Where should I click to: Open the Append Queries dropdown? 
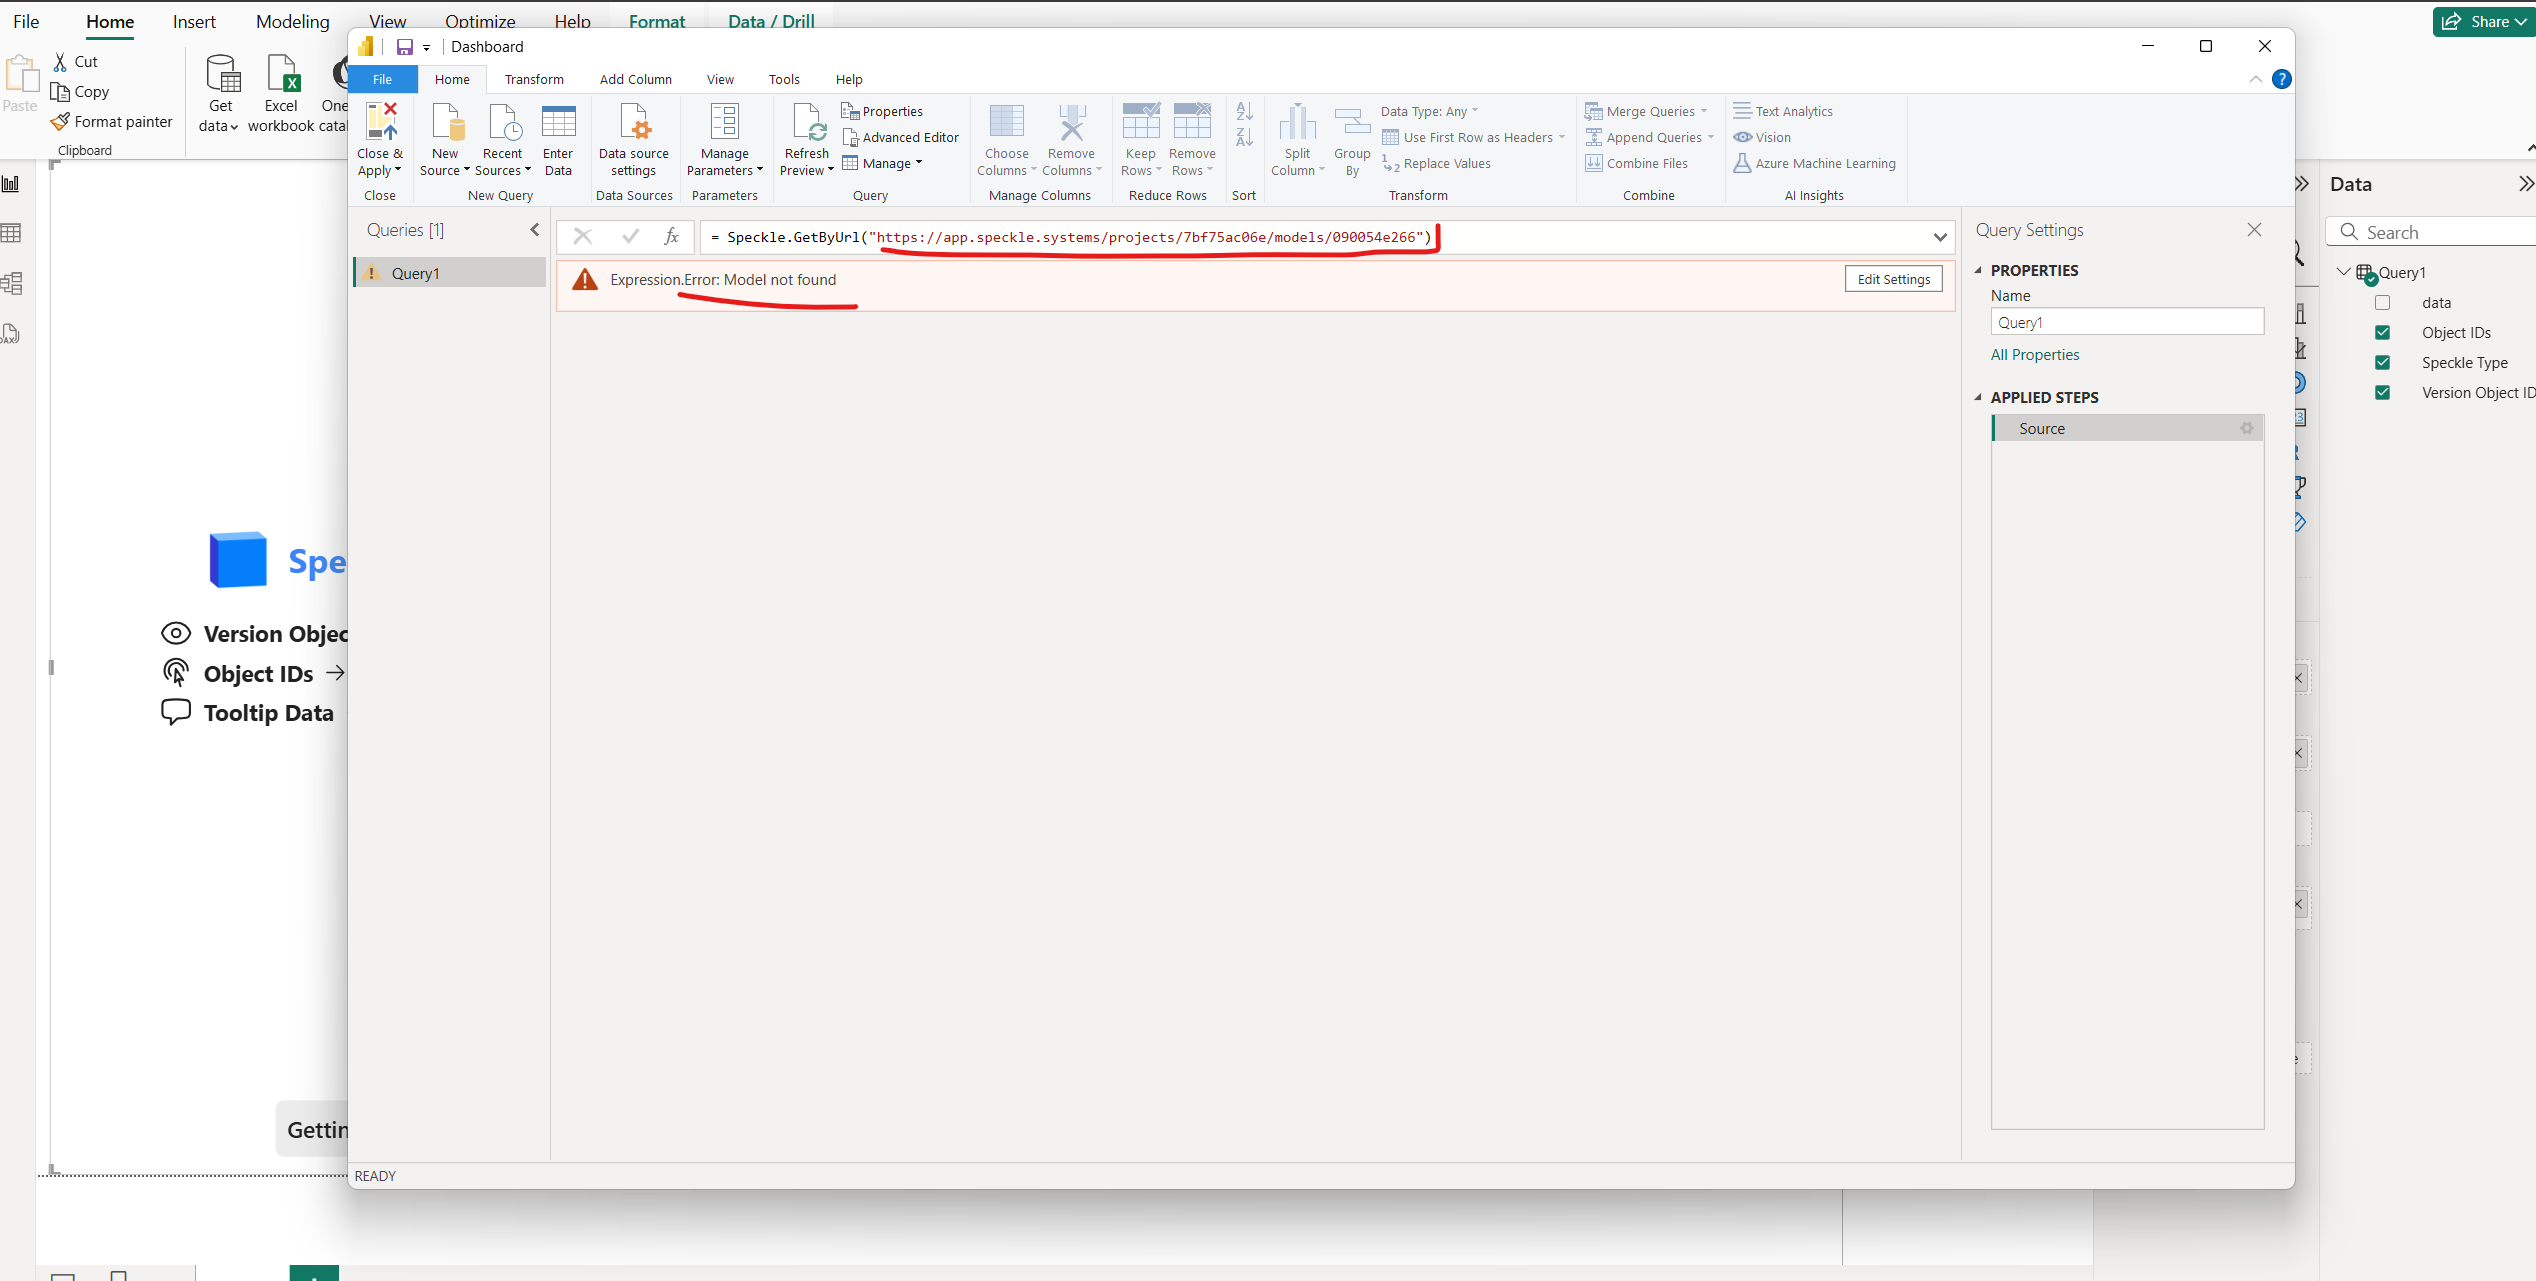[x=1650, y=137]
